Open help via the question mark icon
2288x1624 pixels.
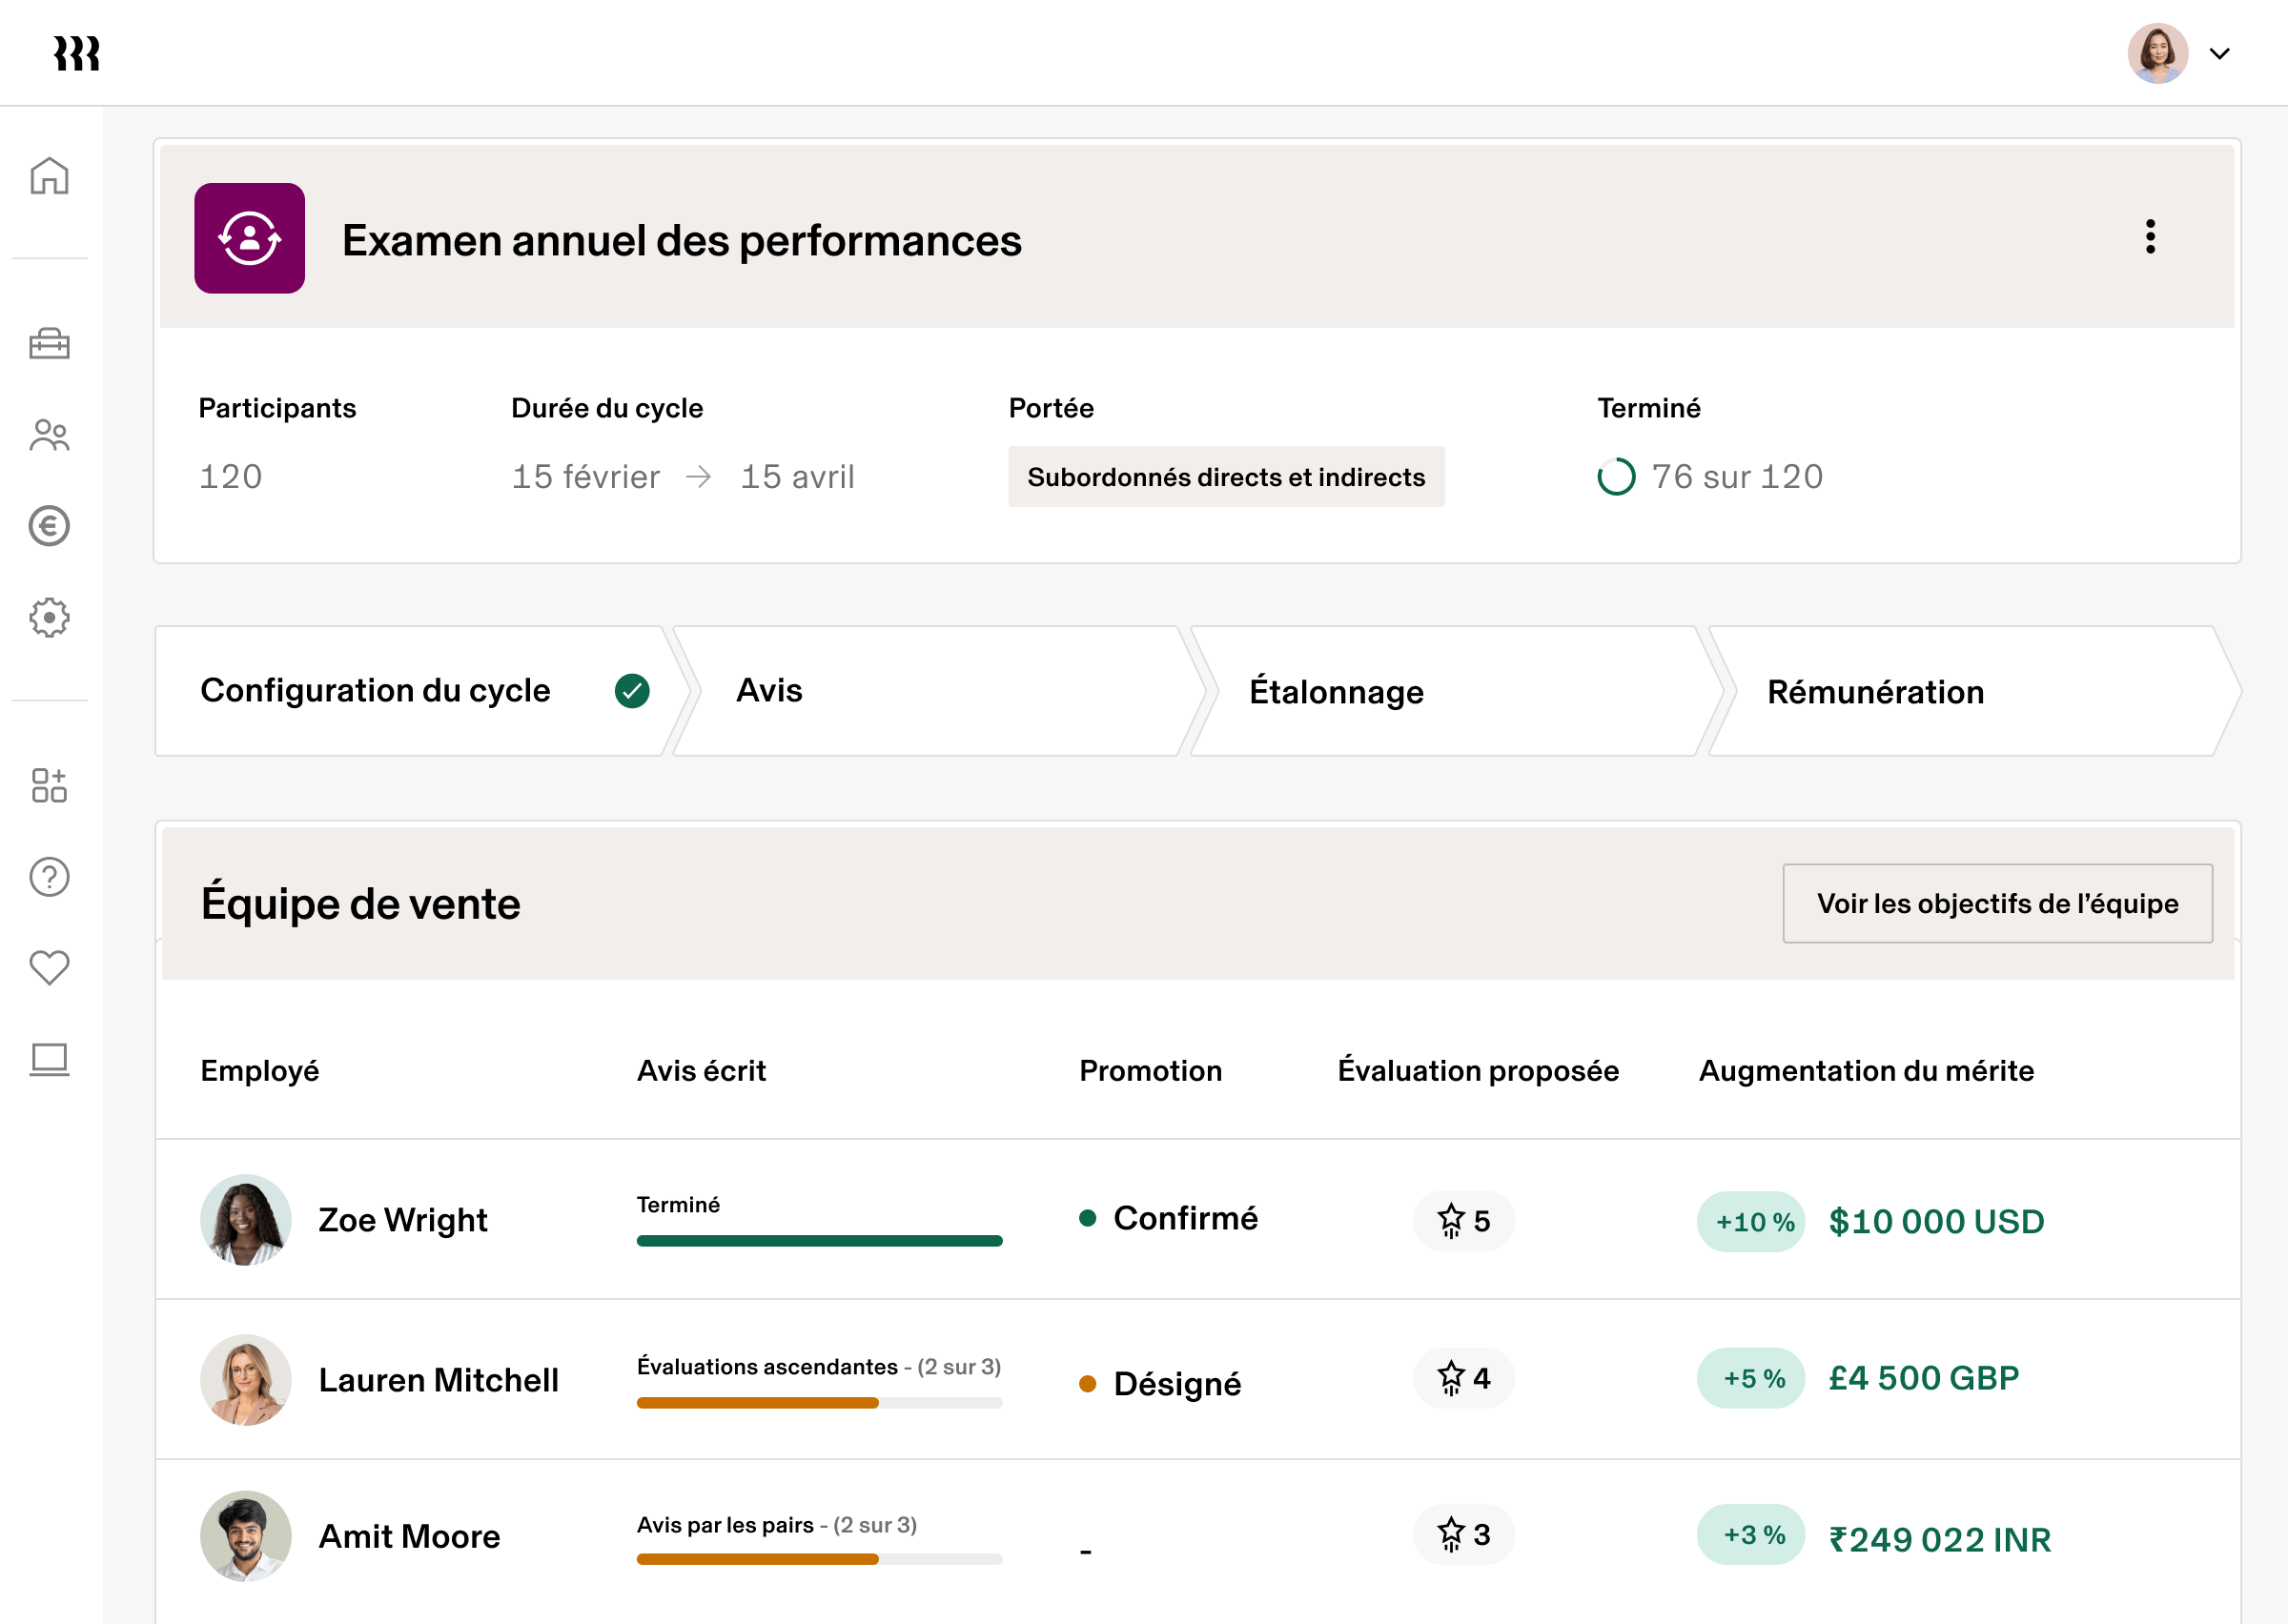click(49, 877)
